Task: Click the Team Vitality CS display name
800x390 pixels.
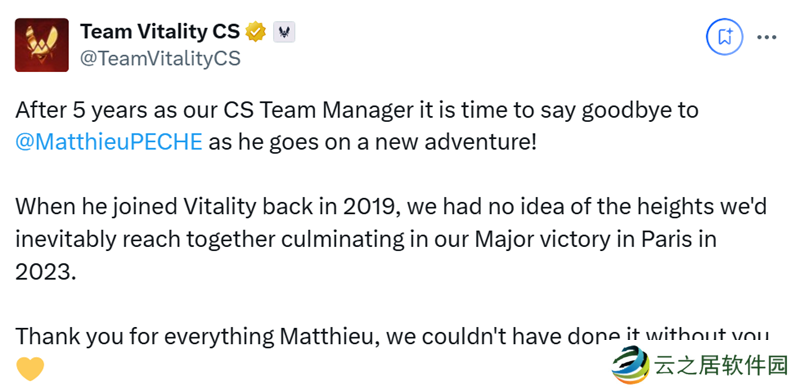Action: coord(160,32)
